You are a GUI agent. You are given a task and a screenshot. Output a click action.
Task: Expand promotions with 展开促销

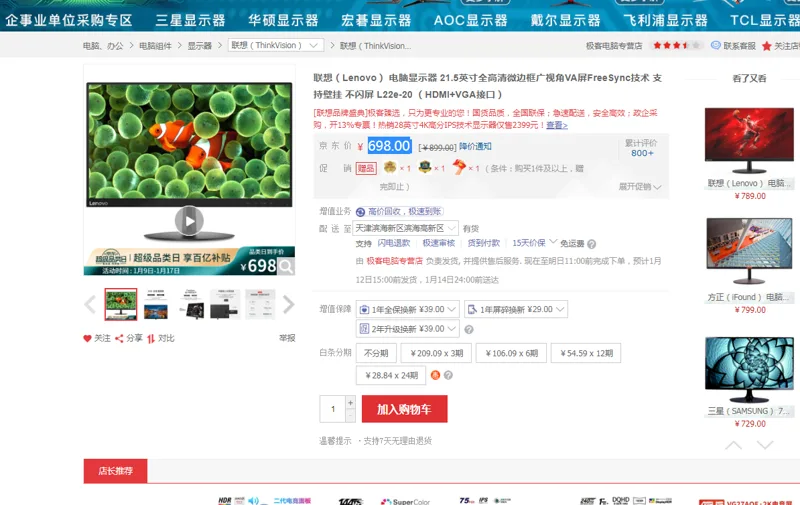[640, 187]
